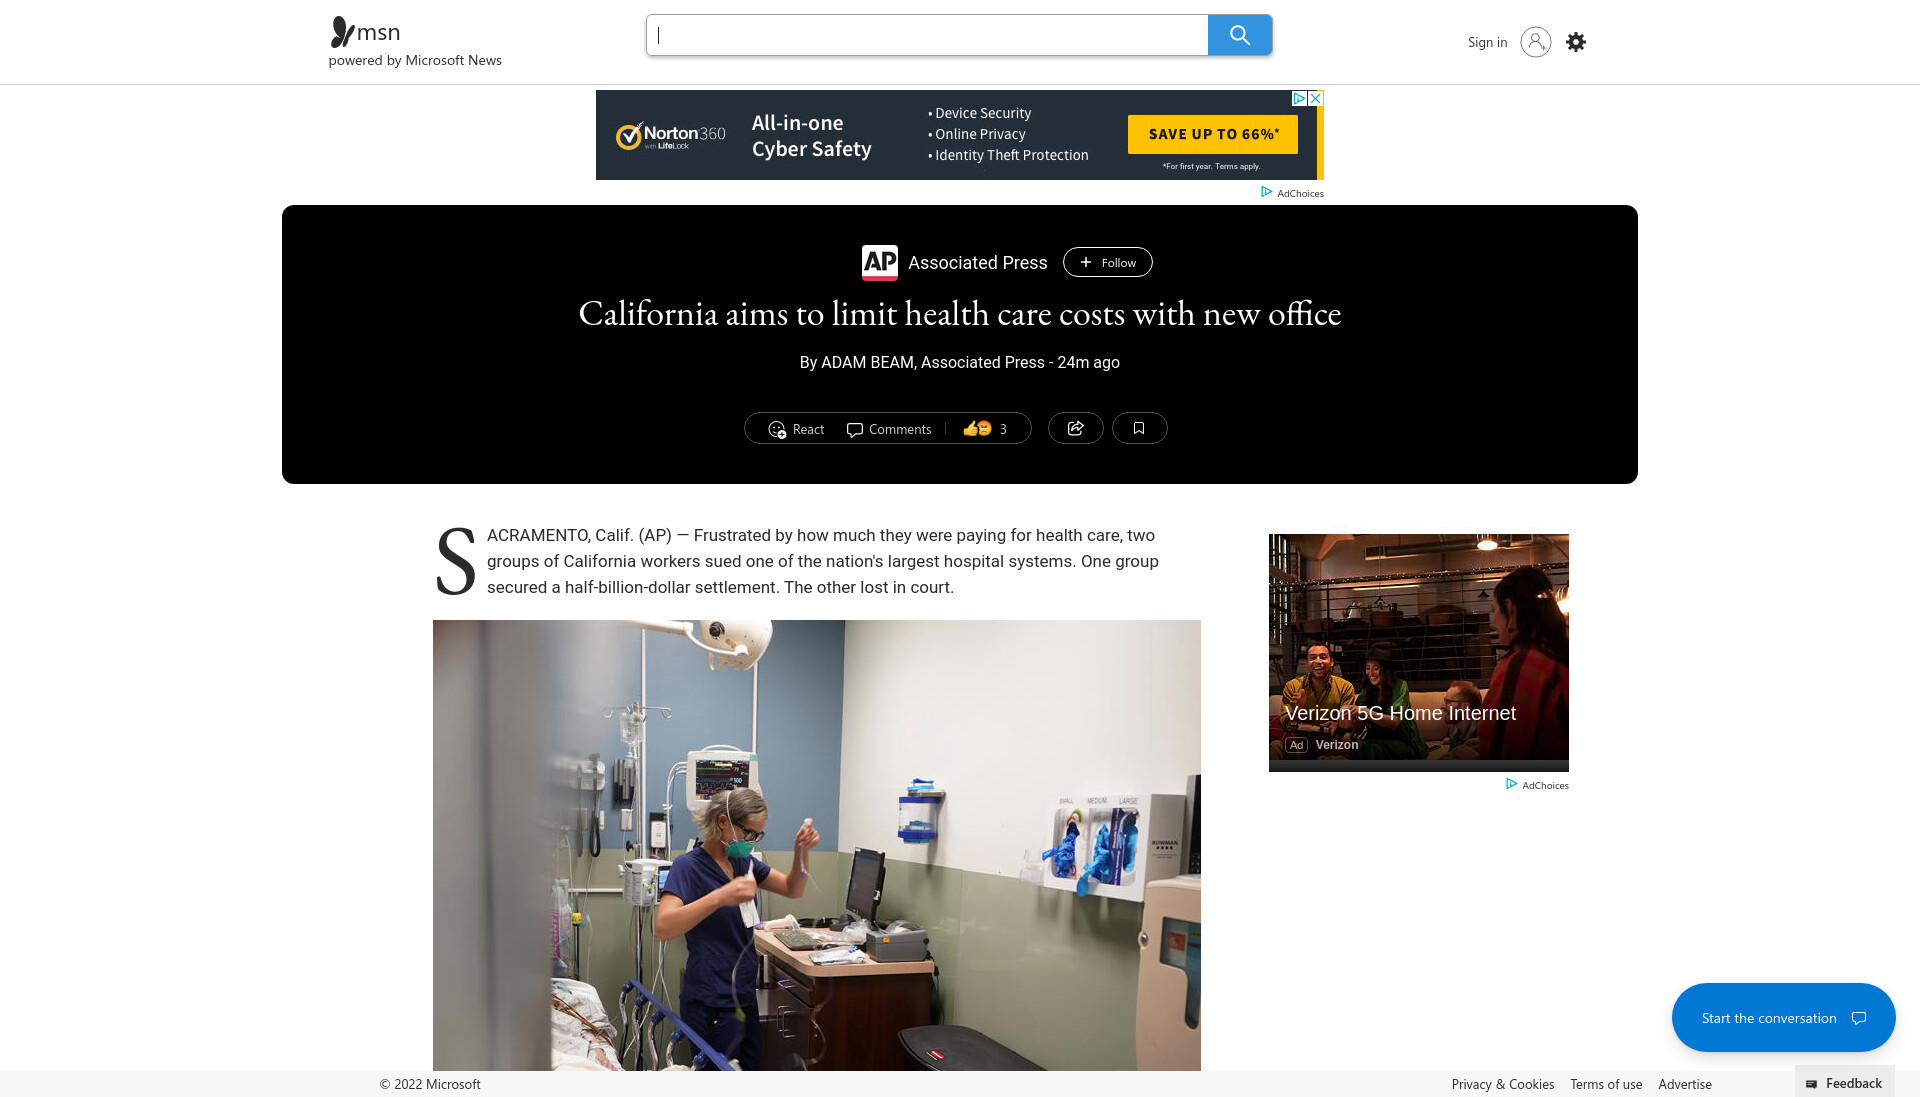The image size is (1920, 1097).
Task: Click the share article icon button
Action: (1076, 428)
